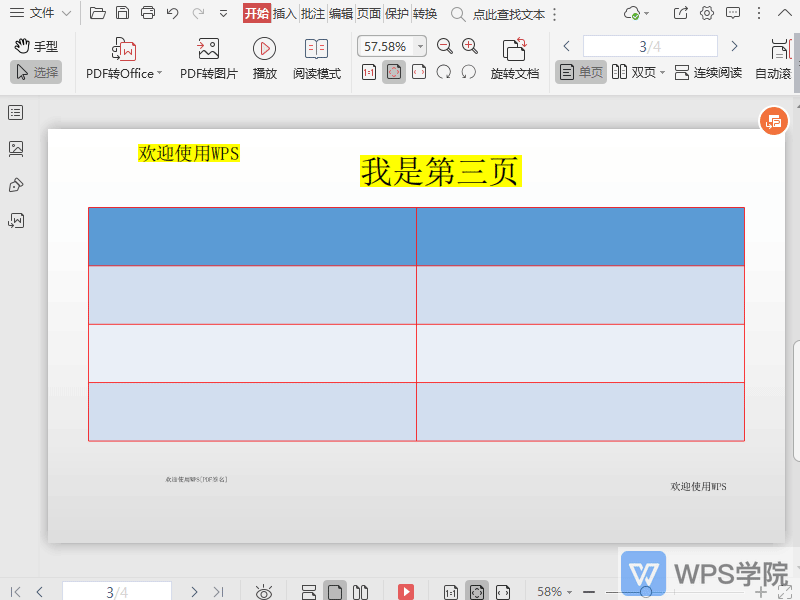Select 单页 single page view

pos(581,73)
